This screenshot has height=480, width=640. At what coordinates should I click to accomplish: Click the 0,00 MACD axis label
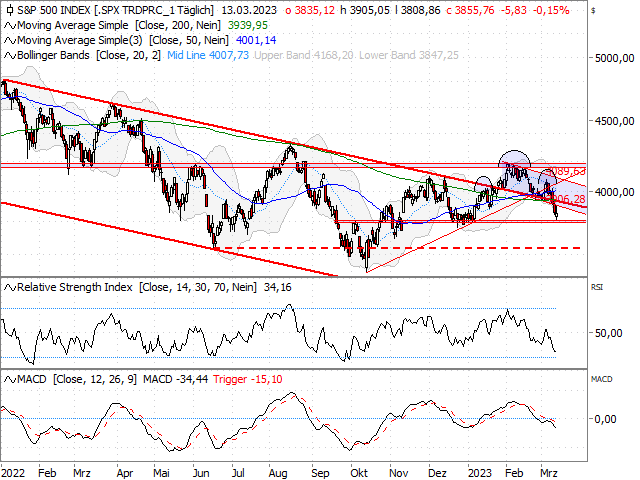click(x=606, y=419)
